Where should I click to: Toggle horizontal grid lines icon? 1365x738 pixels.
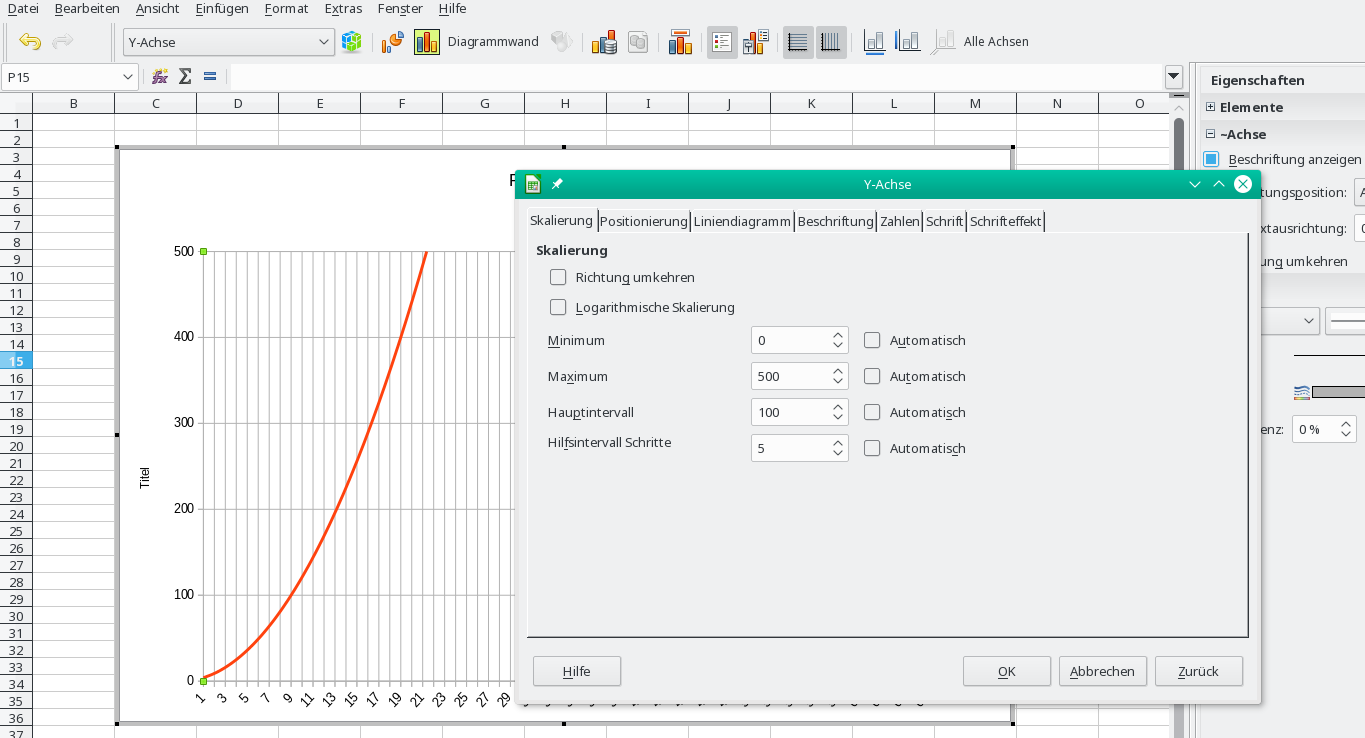pyautogui.click(x=797, y=42)
